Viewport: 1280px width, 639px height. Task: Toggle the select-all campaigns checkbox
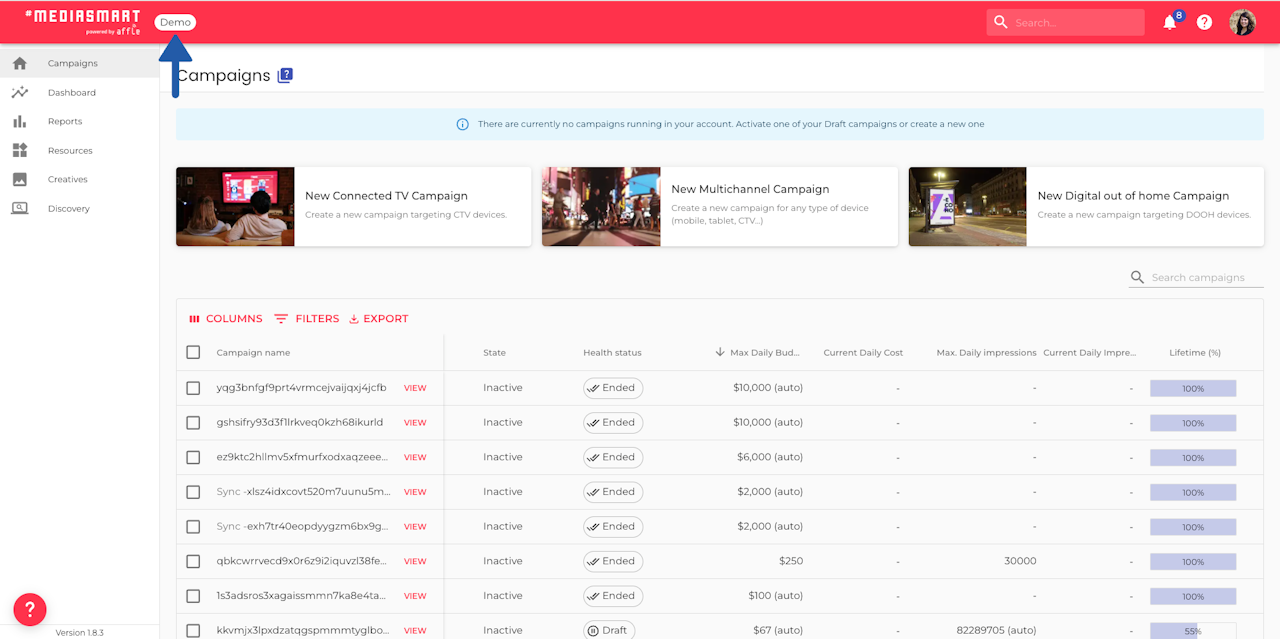[x=193, y=352]
